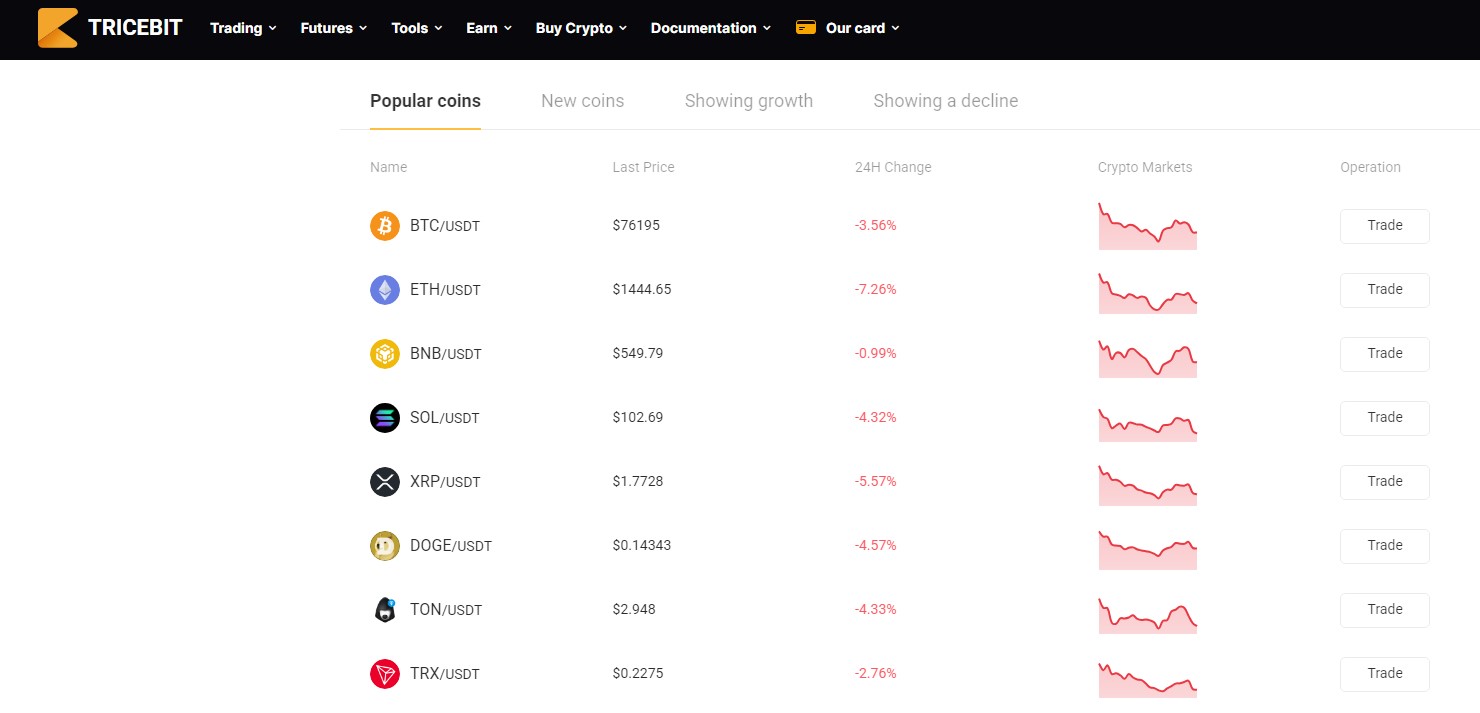Viewport: 1480px width, 713px height.
Task: Click Trade button for ETH/USDT
Action: tap(1385, 290)
